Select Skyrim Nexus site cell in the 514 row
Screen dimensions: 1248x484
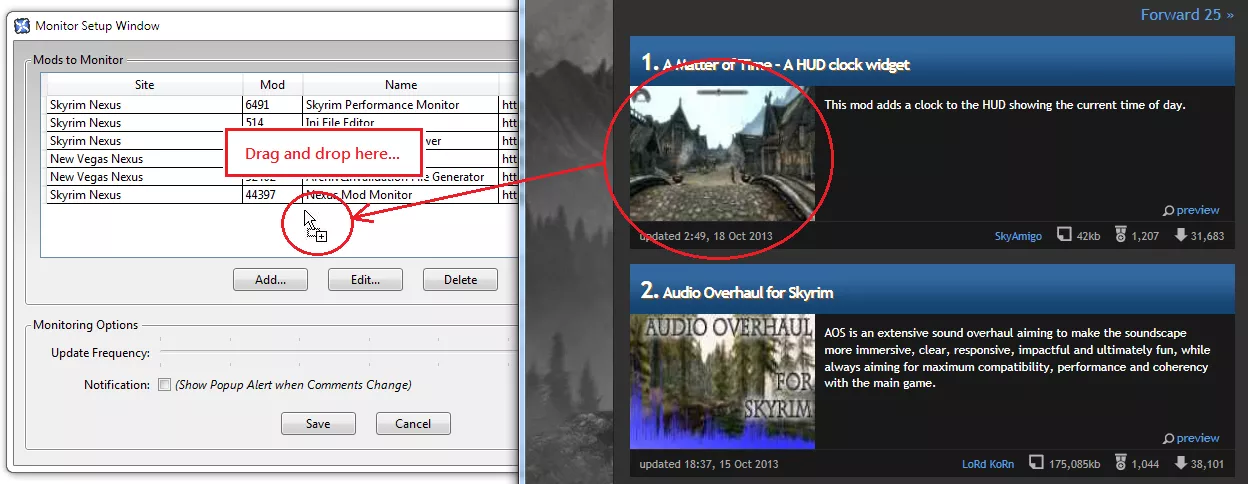tap(145, 123)
